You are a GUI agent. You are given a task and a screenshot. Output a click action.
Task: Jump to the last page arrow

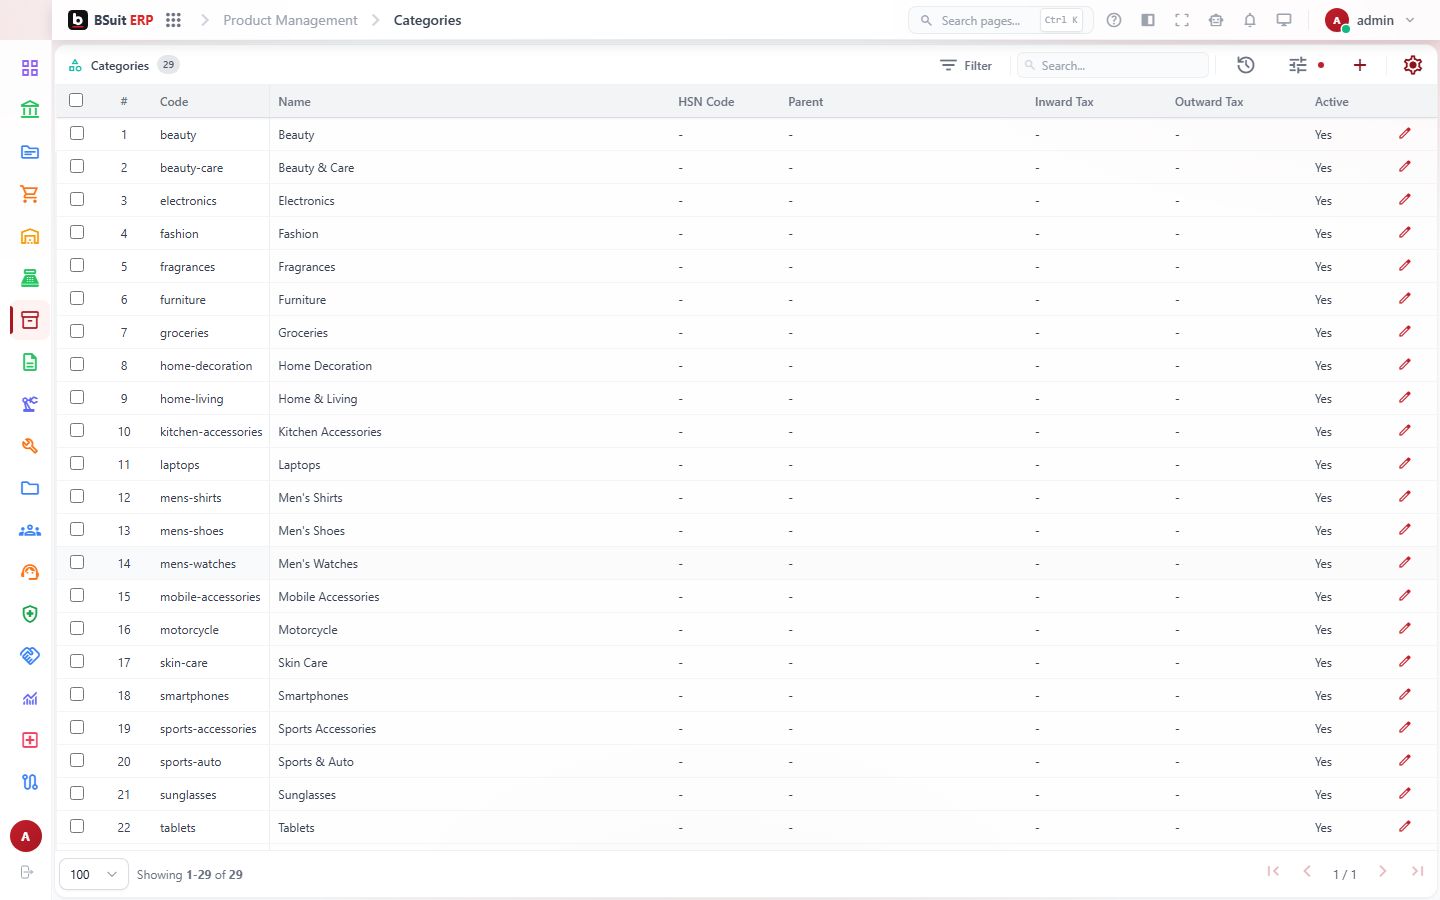pos(1417,872)
